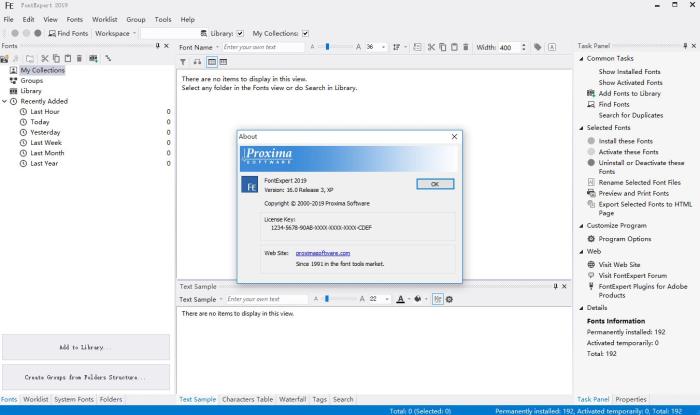The height and width of the screenshot is (415, 700).
Task: Click Show Installed Fonts task
Action: pos(629,72)
